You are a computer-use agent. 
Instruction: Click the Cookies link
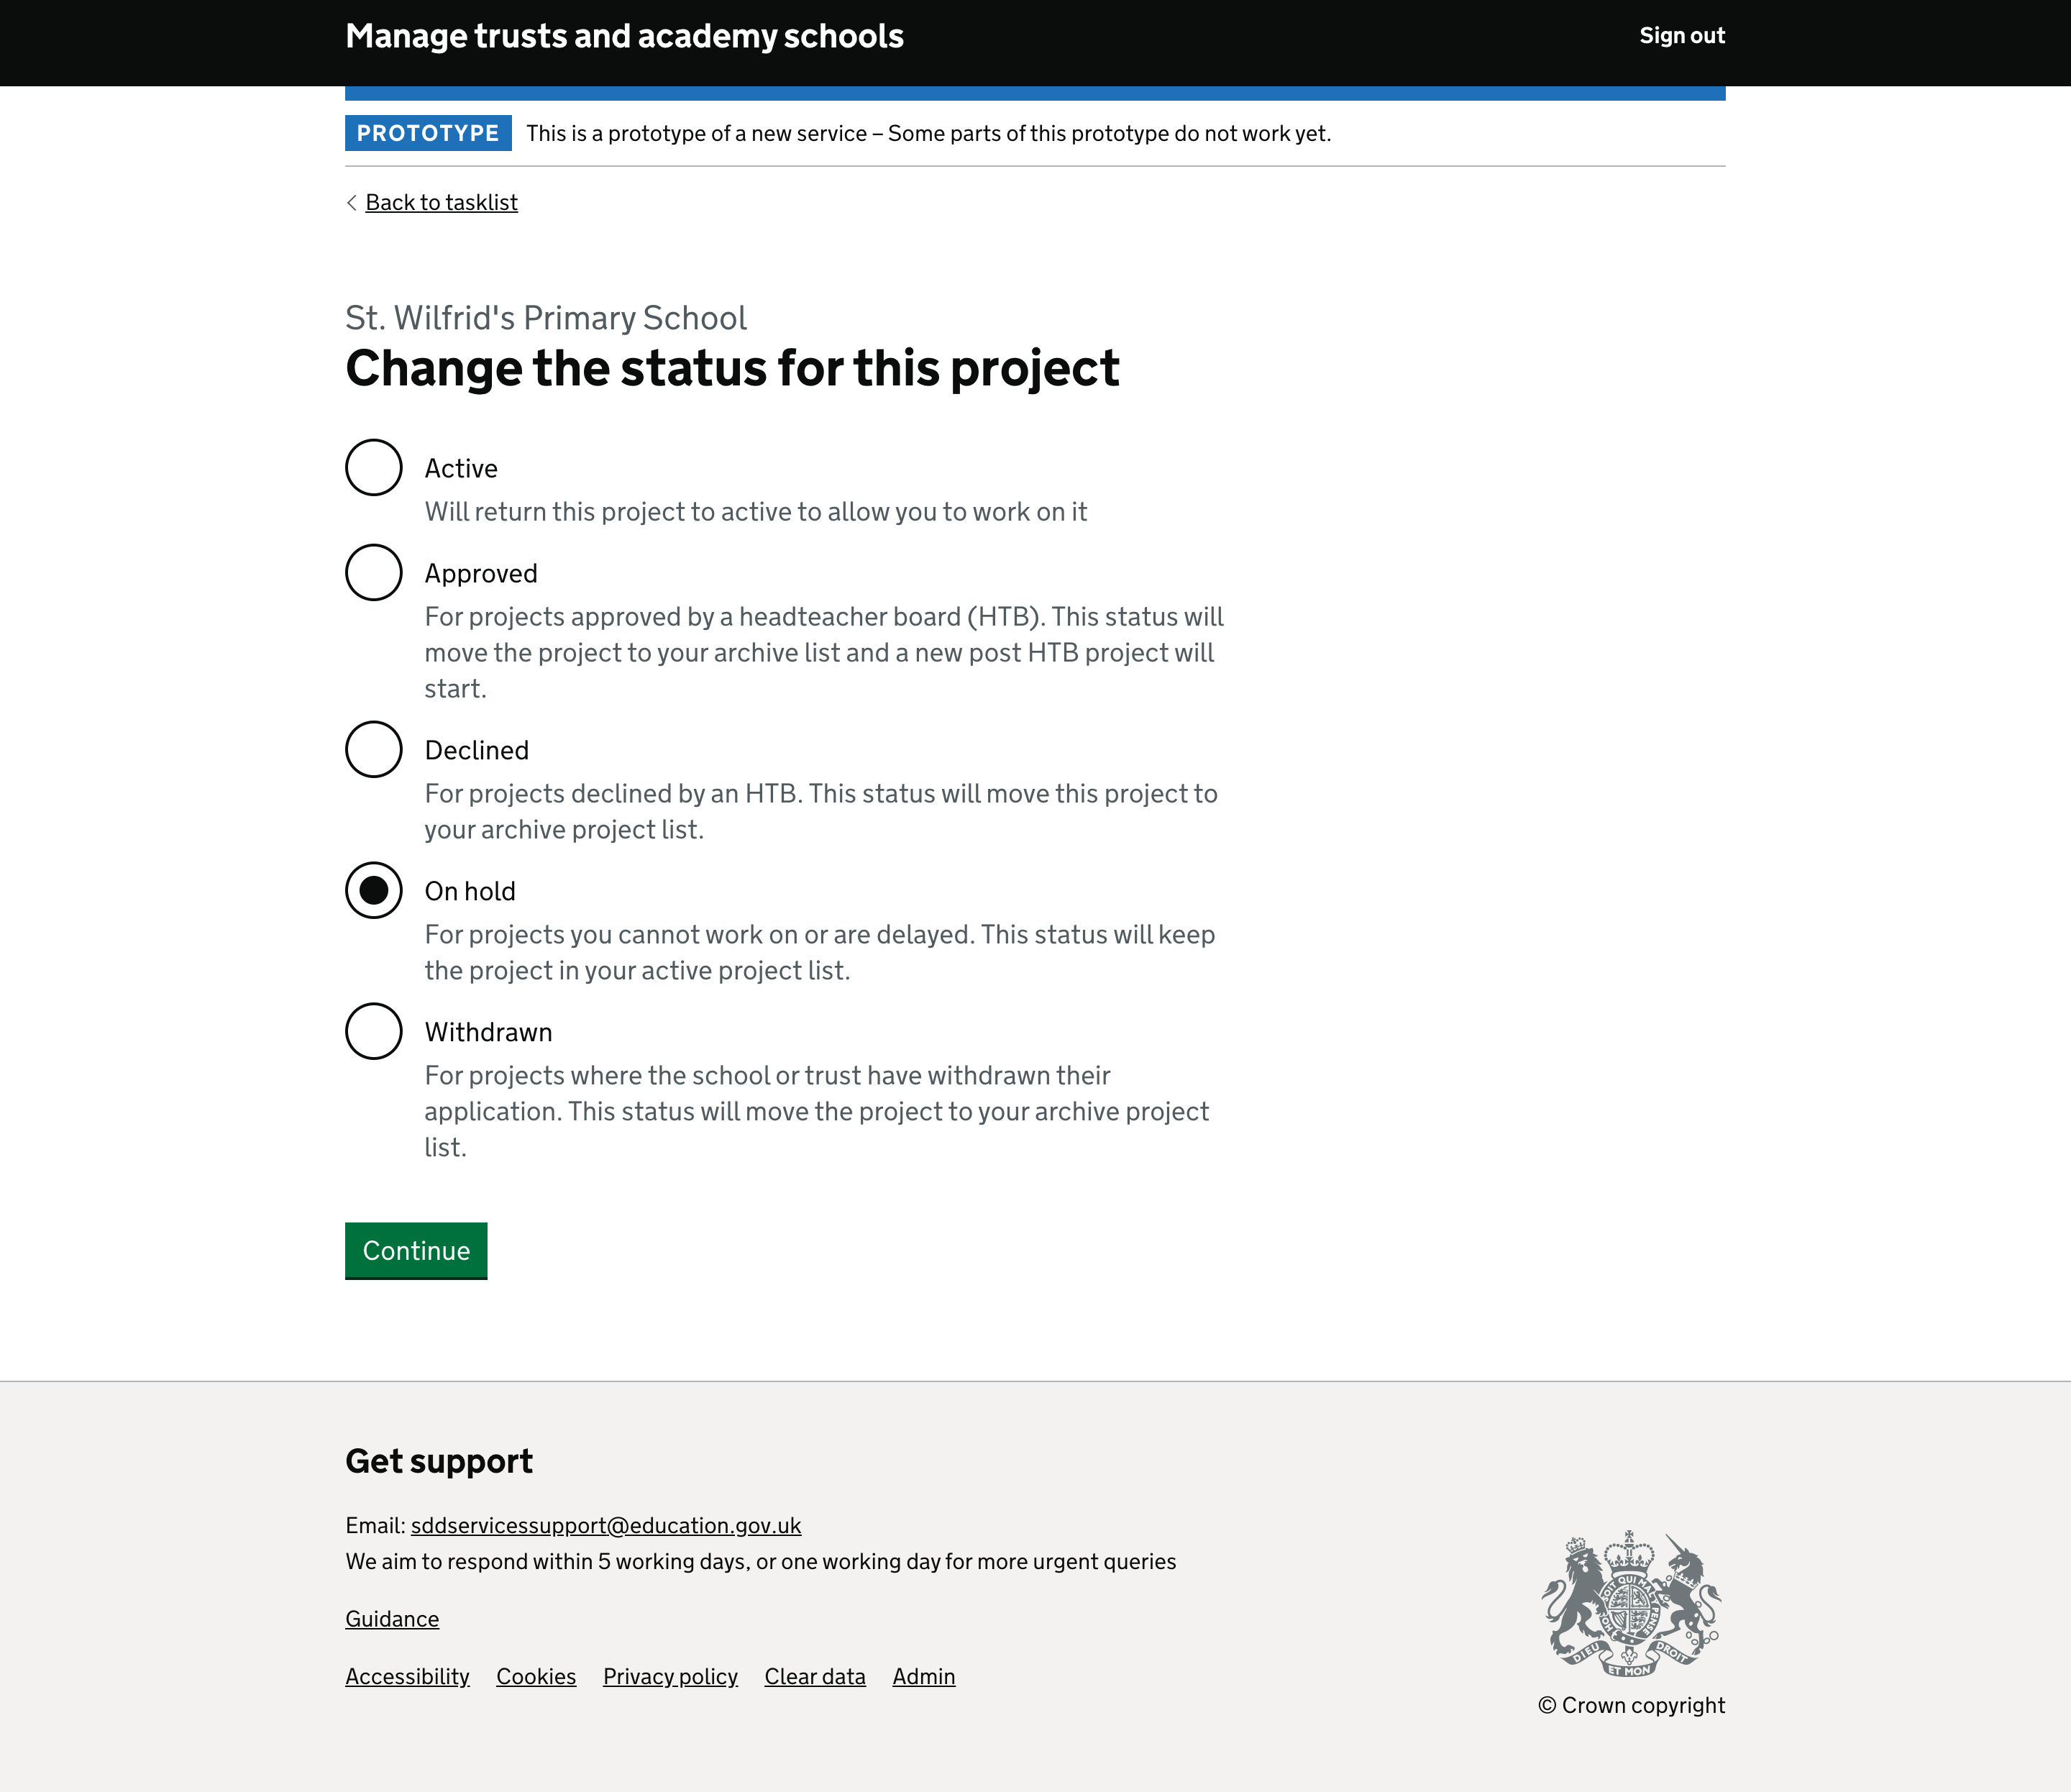coord(535,1676)
